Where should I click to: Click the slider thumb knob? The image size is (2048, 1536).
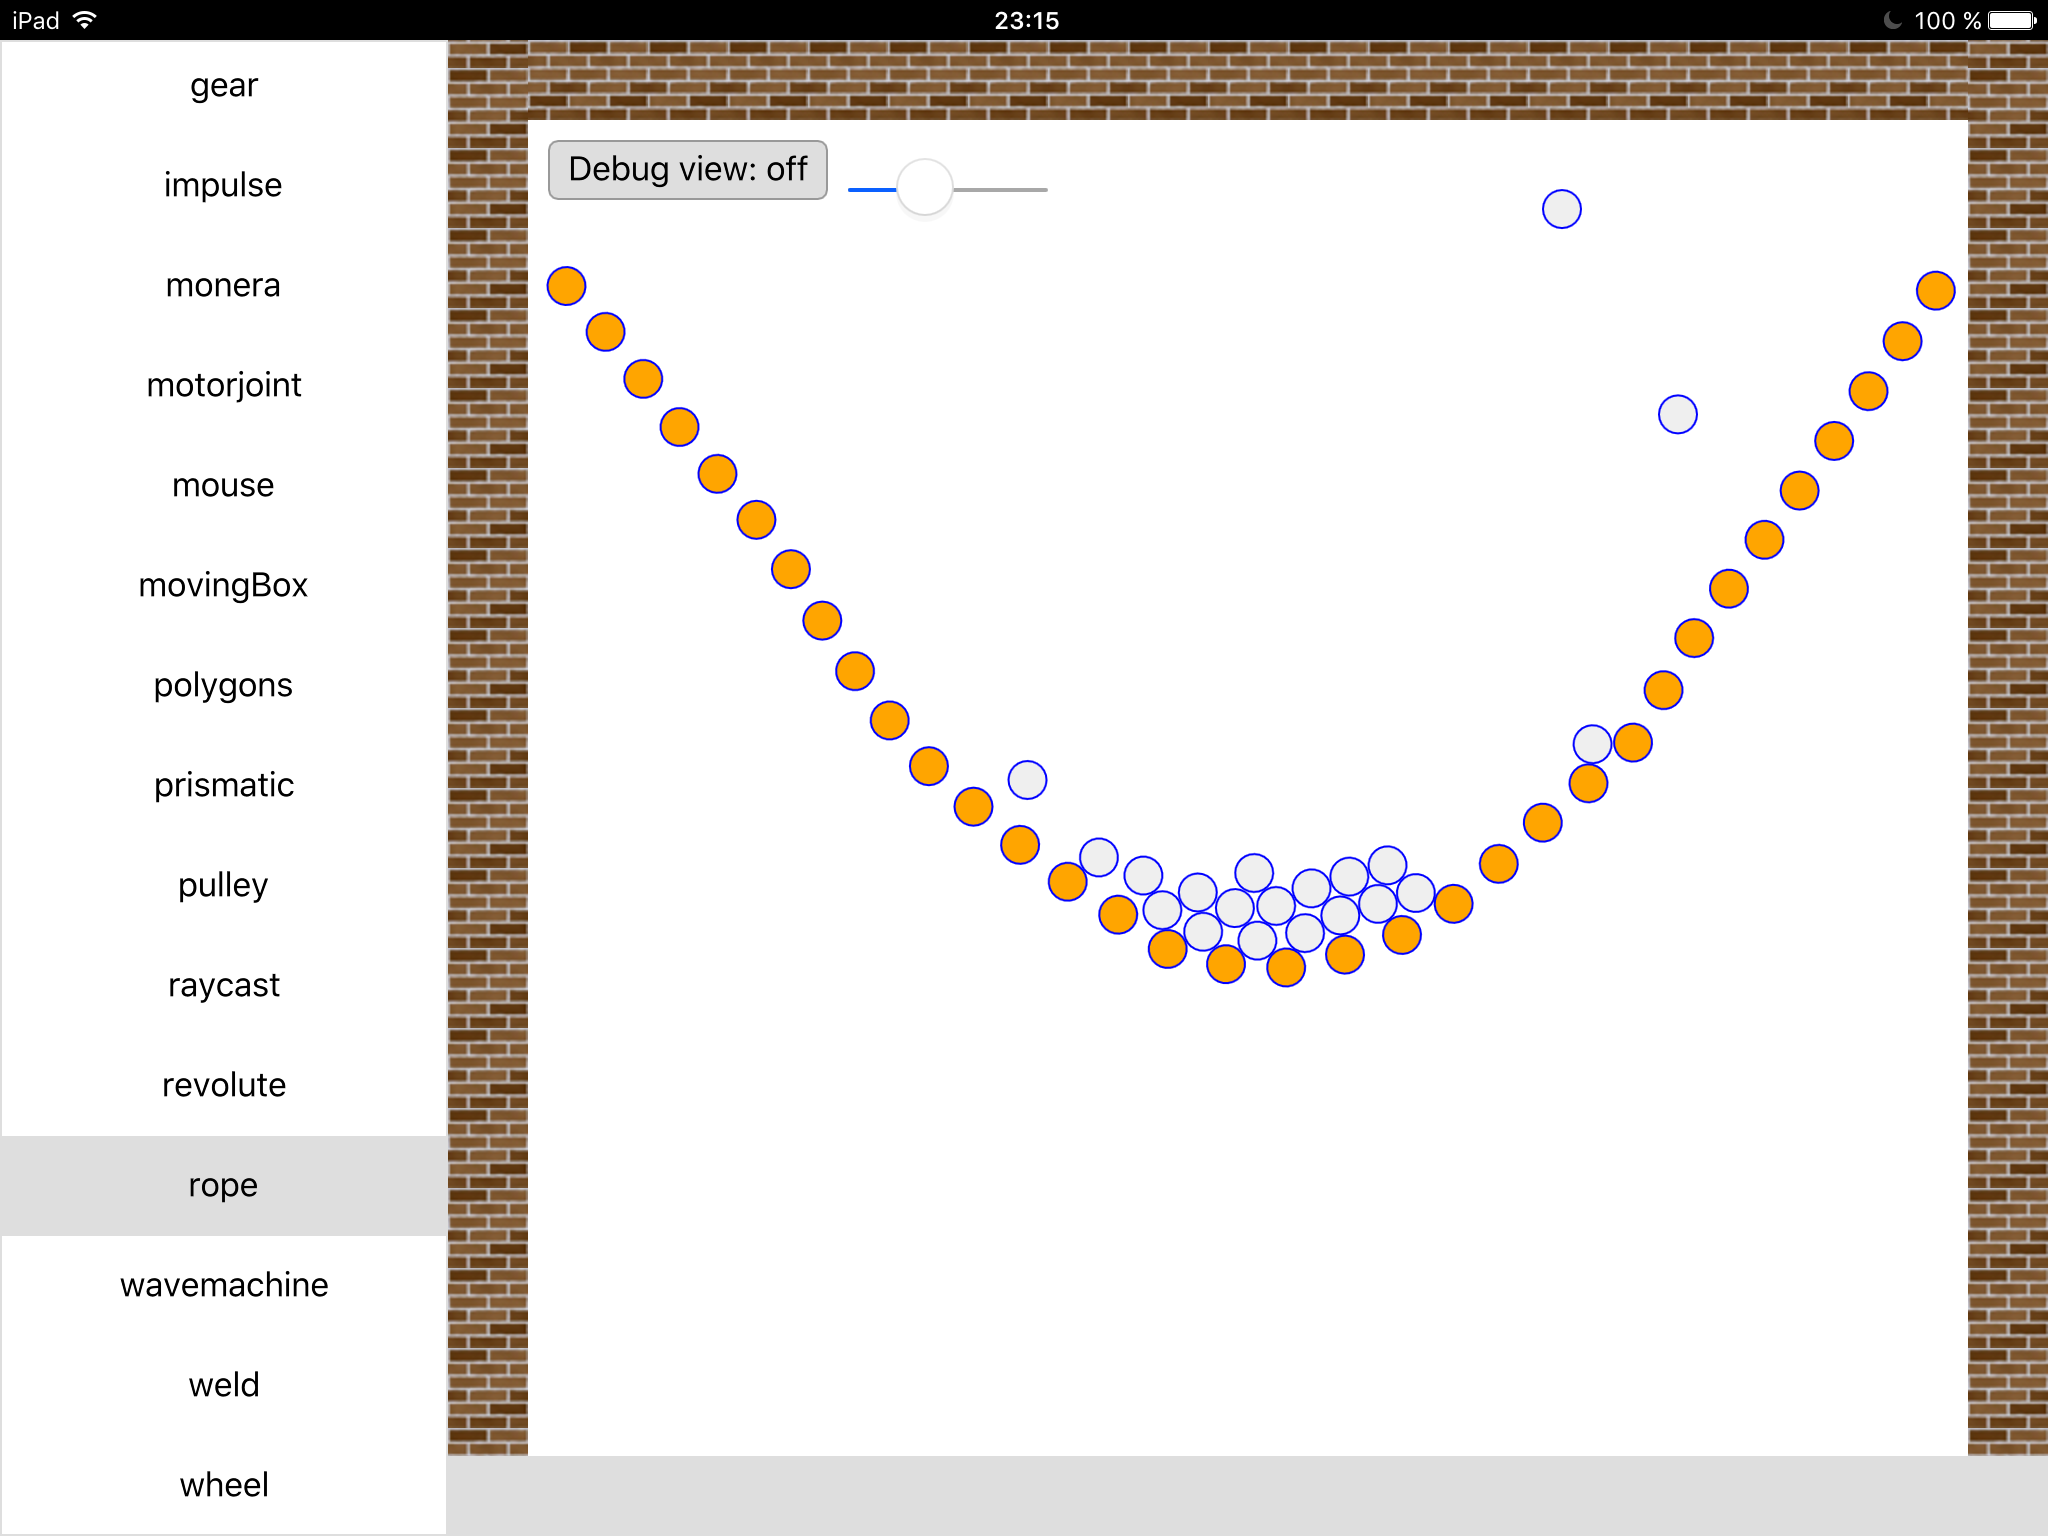coord(924,188)
